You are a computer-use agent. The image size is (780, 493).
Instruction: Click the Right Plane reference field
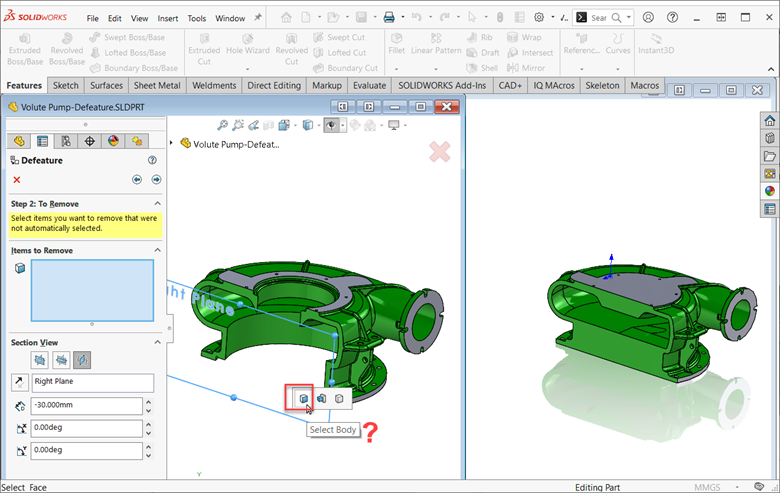(93, 383)
